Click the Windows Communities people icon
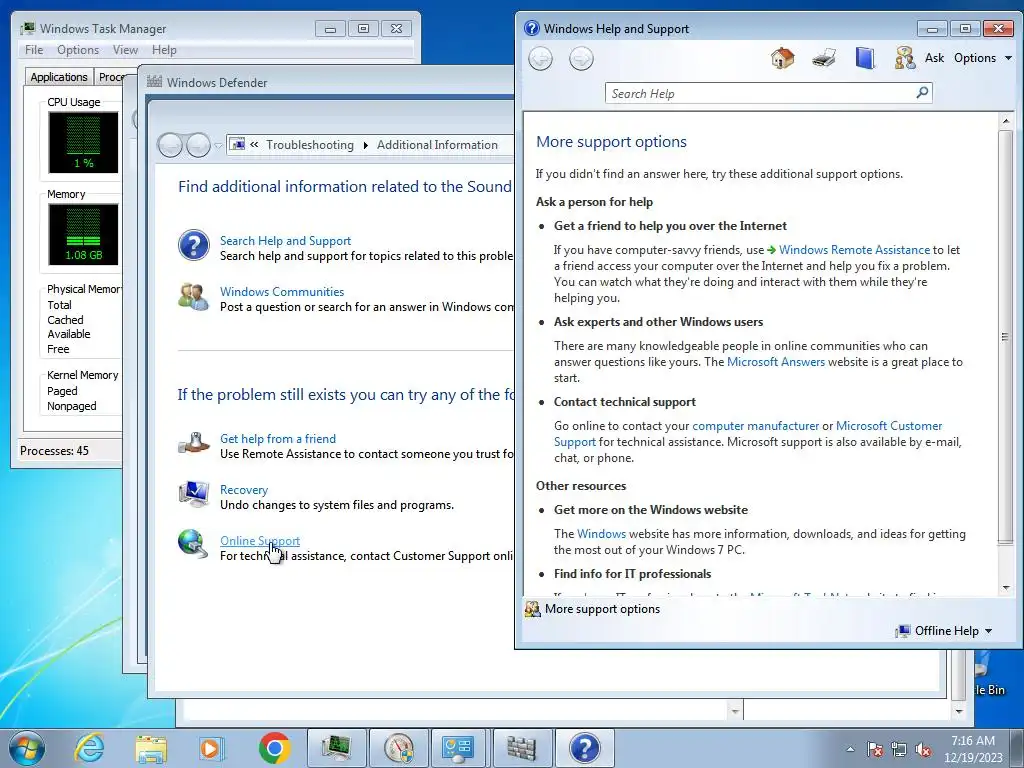Screen dimensions: 1024x768 (193, 296)
